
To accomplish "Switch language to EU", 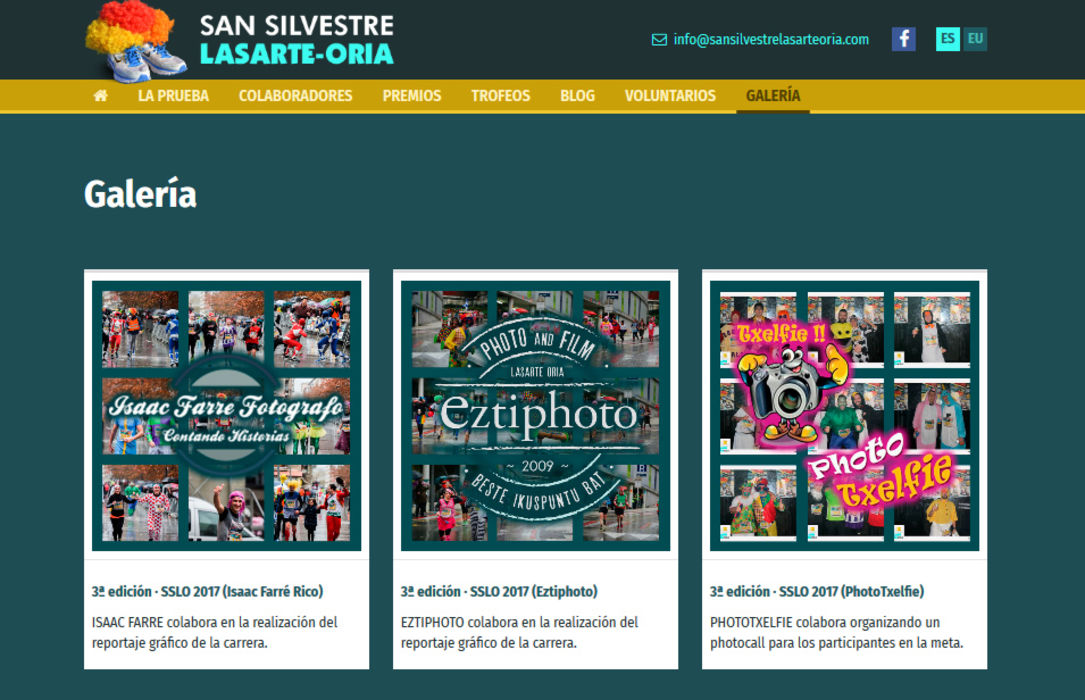I will pyautogui.click(x=975, y=39).
